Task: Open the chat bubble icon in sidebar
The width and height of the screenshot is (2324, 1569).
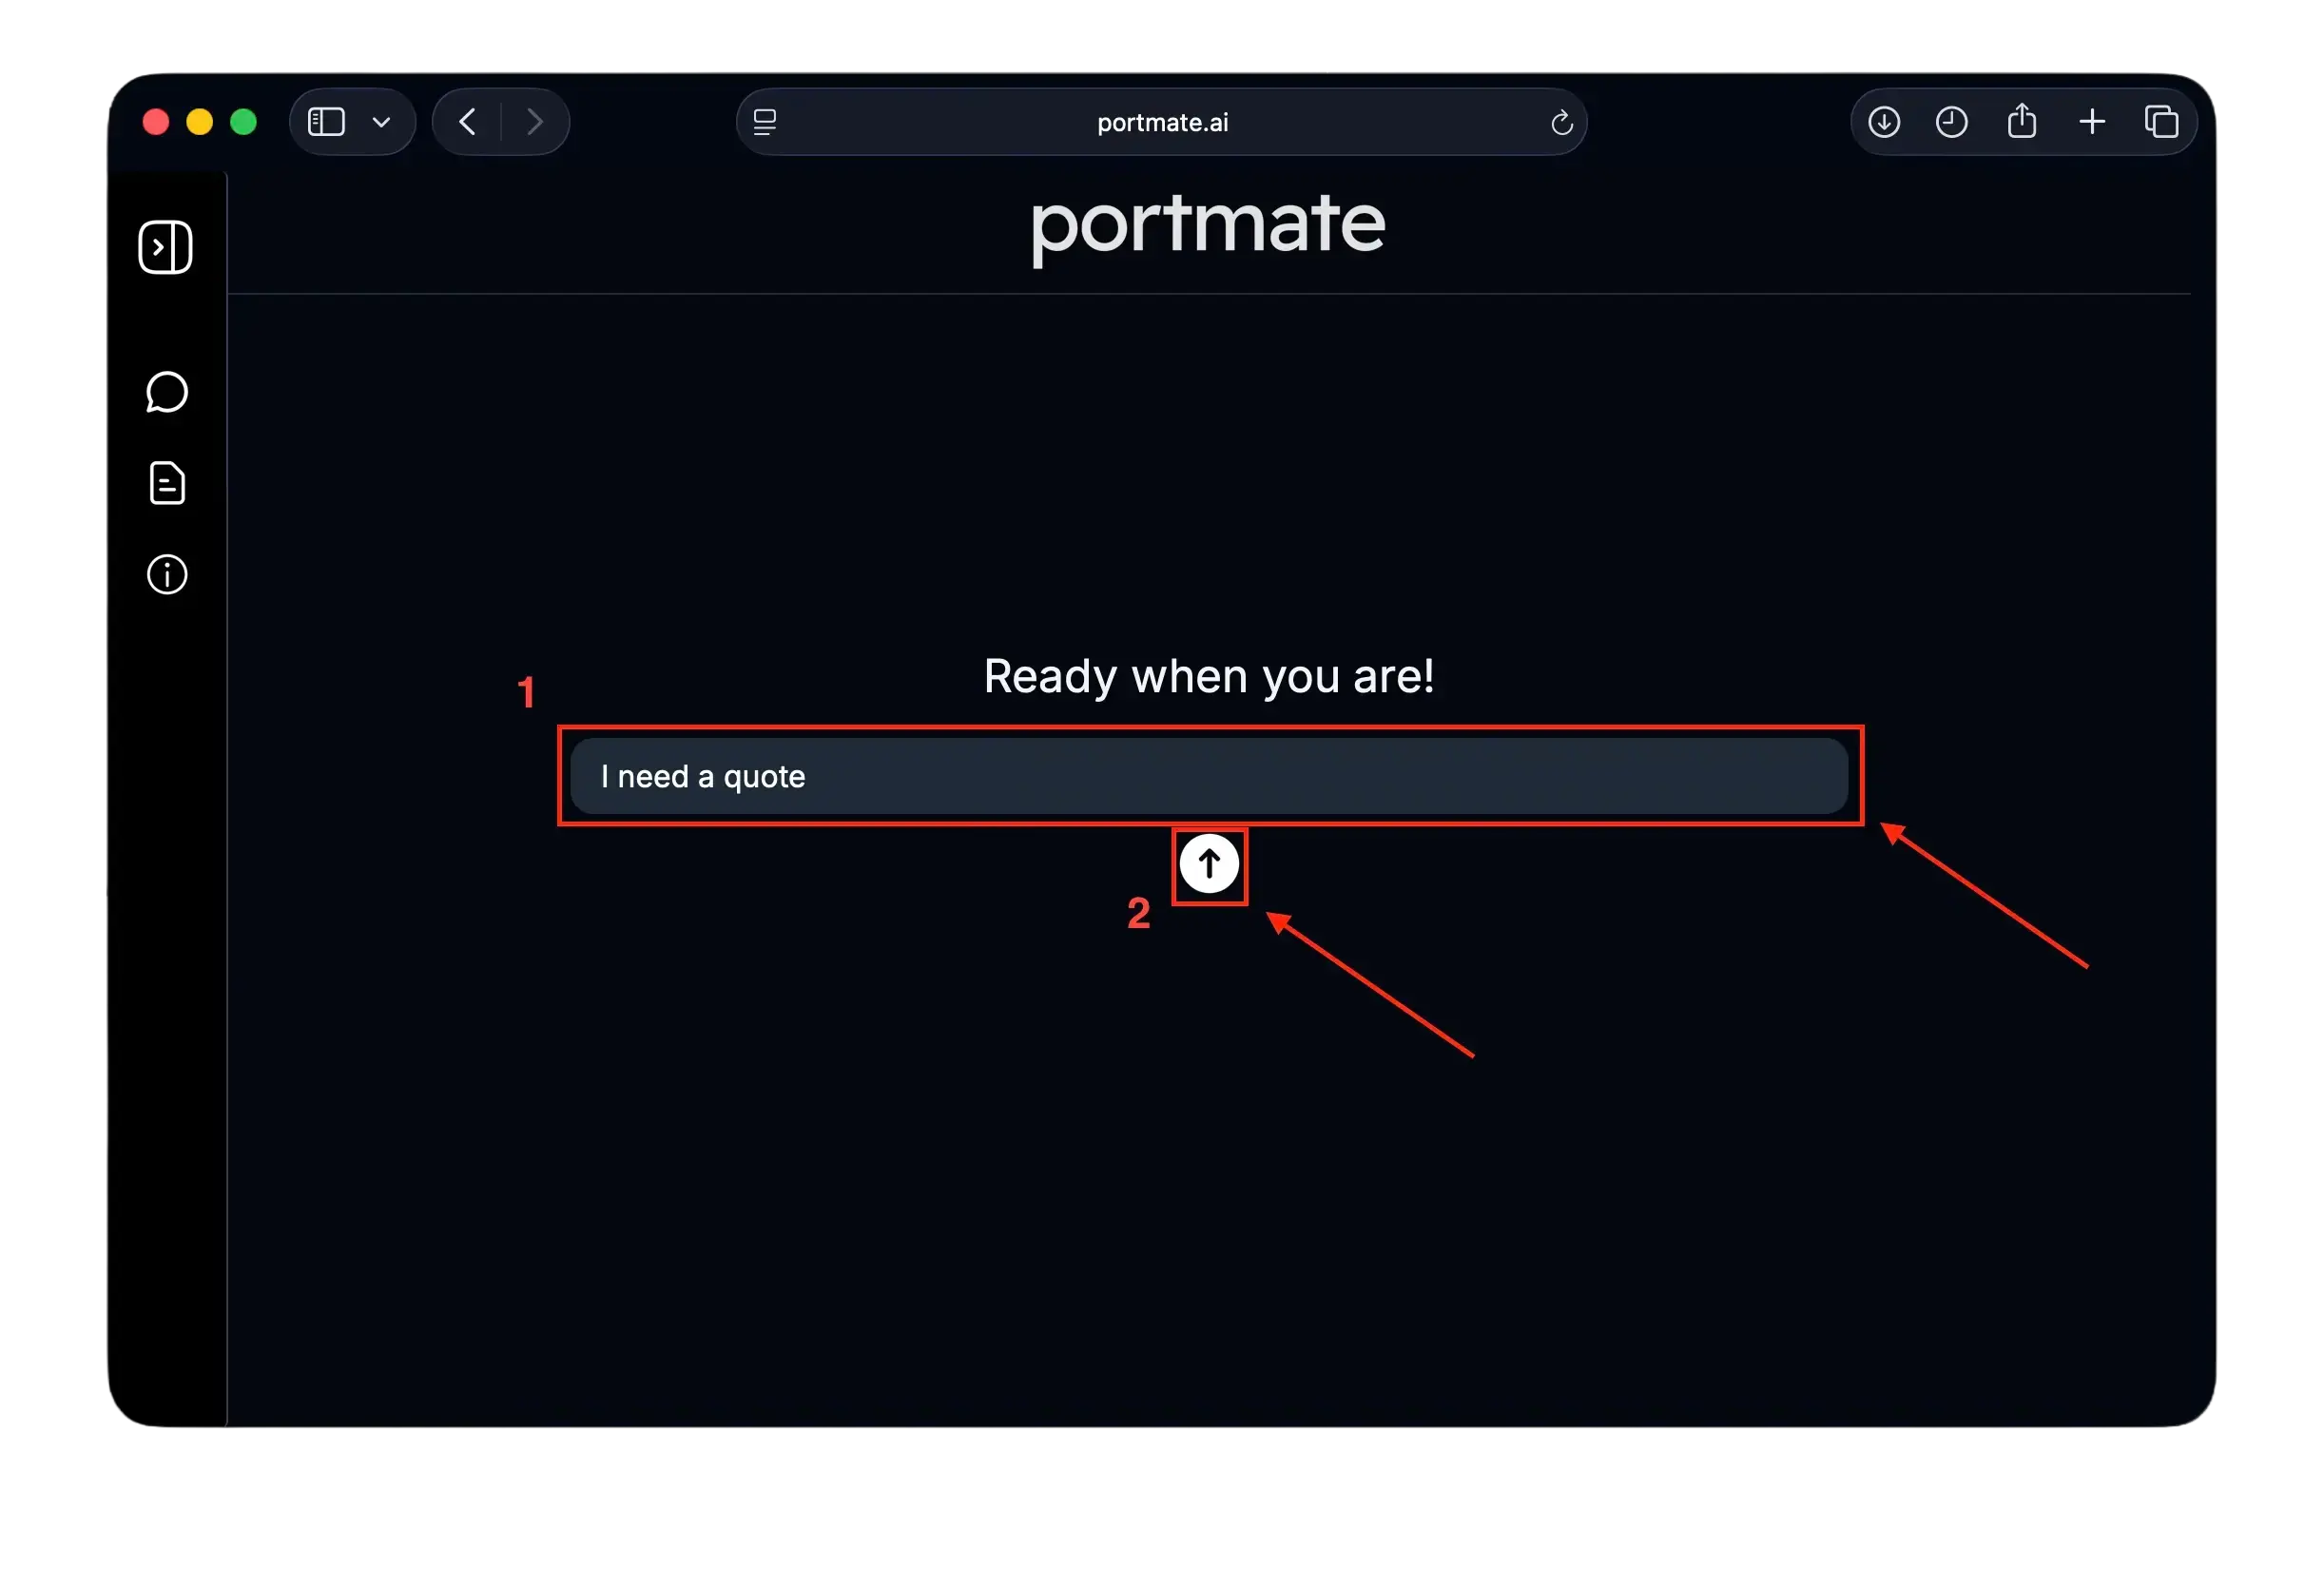Action: tap(167, 392)
